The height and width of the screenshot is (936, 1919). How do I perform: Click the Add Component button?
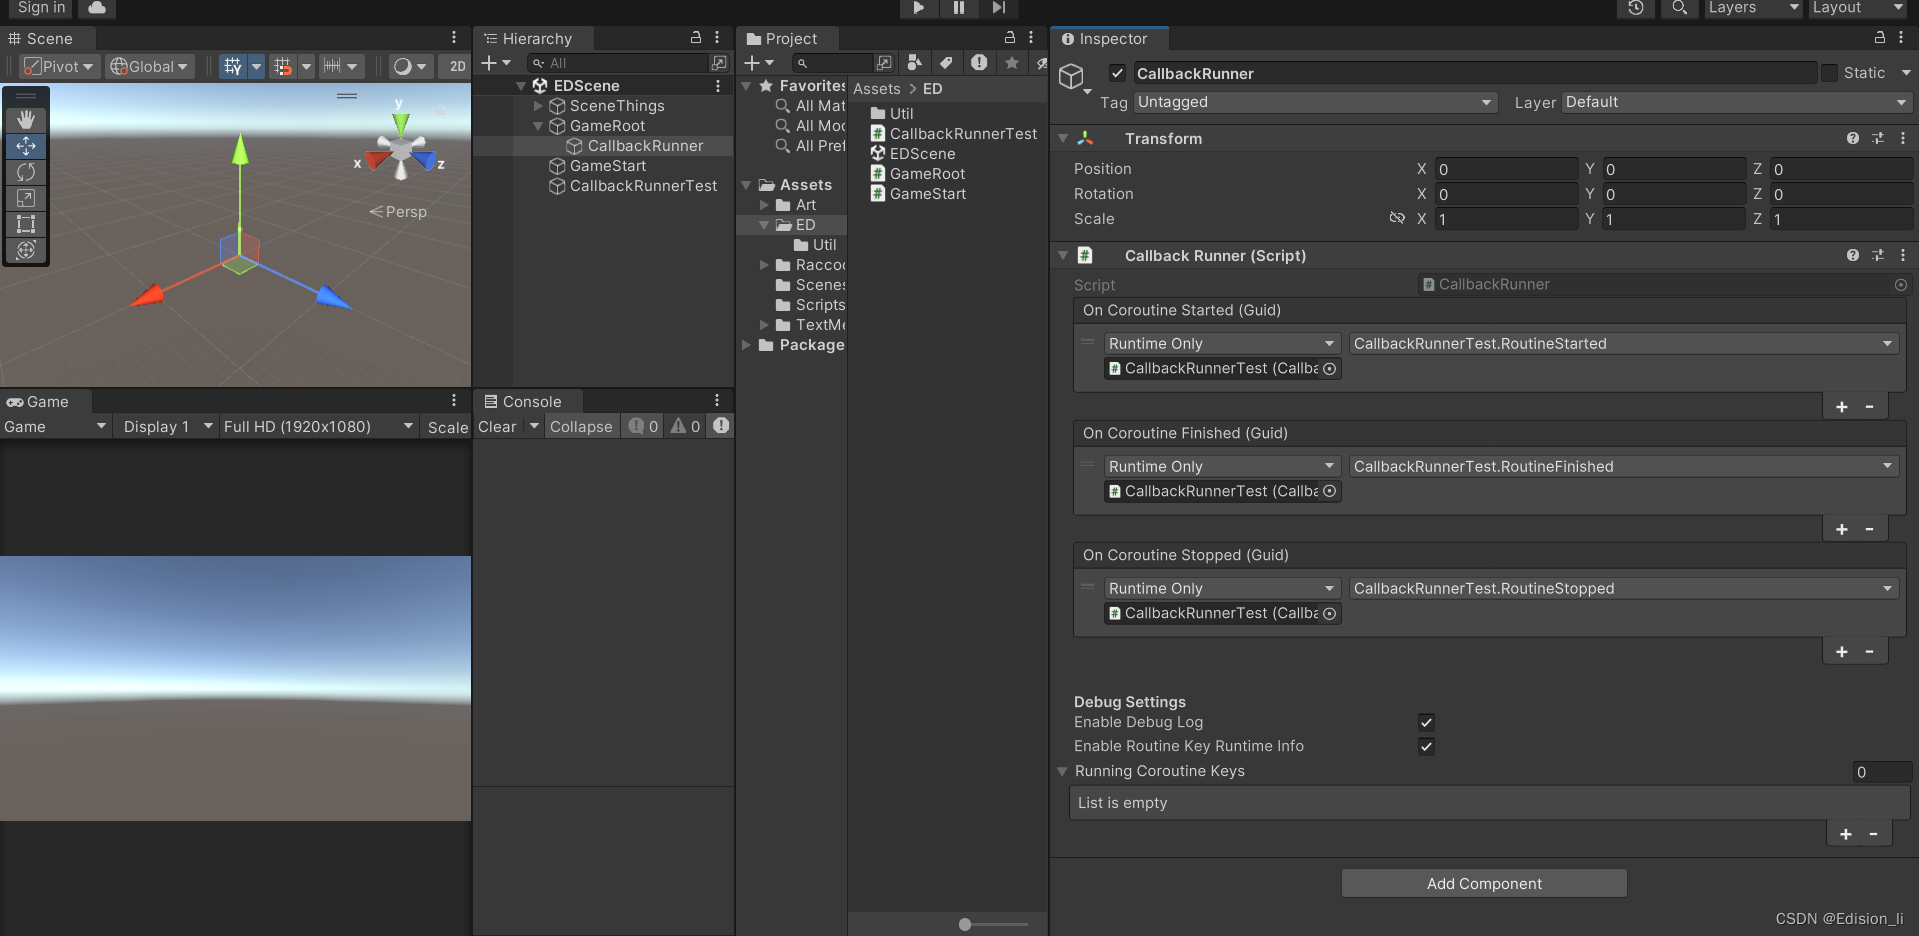point(1483,883)
